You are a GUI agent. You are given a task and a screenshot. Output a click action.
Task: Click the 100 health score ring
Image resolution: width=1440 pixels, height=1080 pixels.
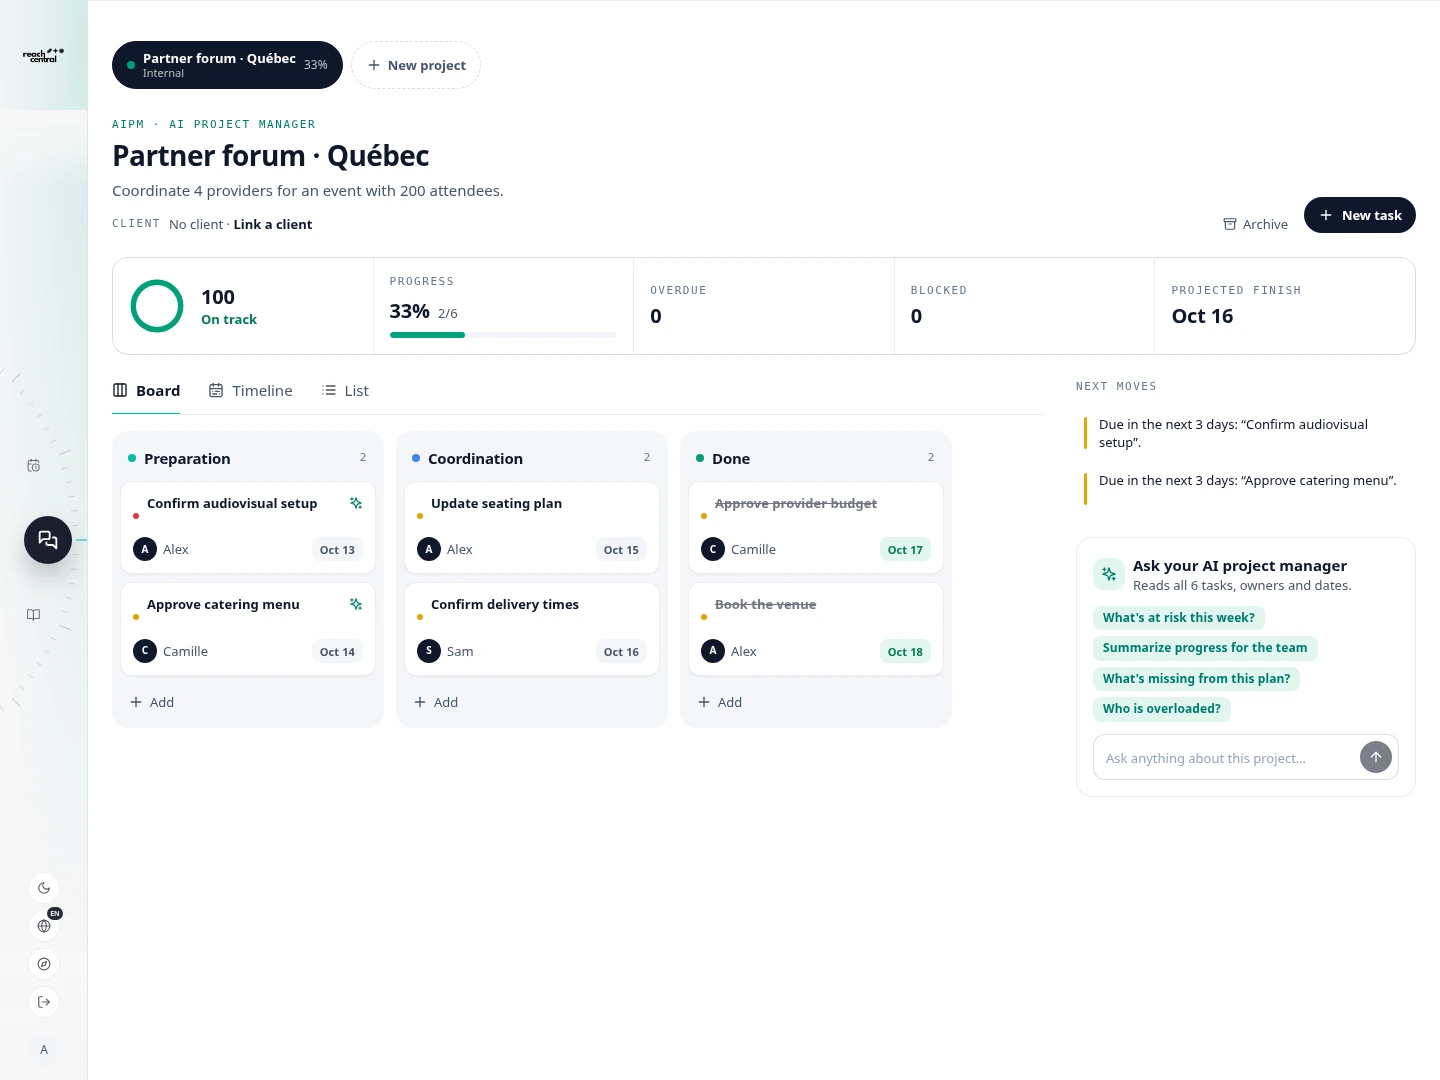pos(157,306)
